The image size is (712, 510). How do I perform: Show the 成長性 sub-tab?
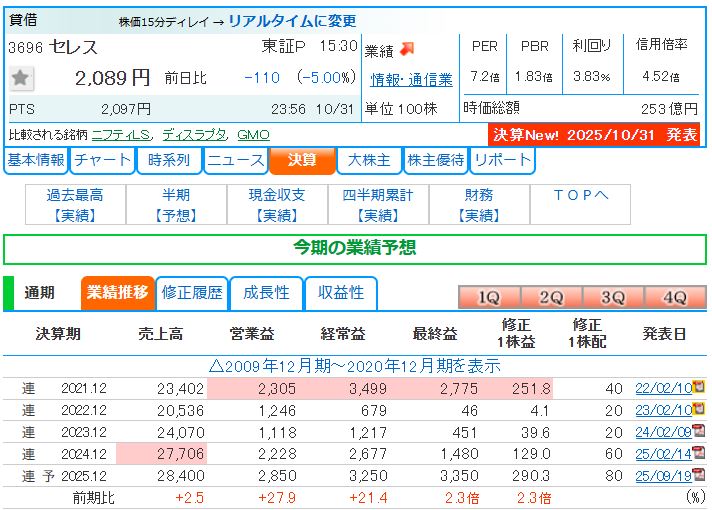pyautogui.click(x=266, y=293)
